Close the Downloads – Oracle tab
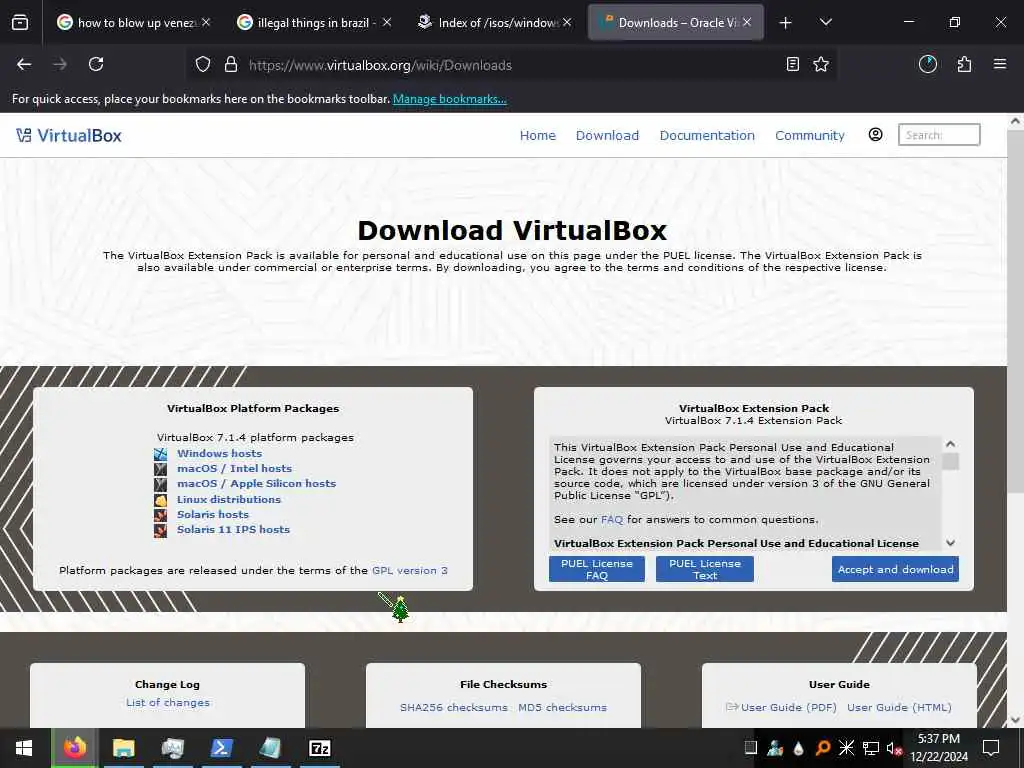Image resolution: width=1024 pixels, height=768 pixels. pyautogui.click(x=746, y=22)
